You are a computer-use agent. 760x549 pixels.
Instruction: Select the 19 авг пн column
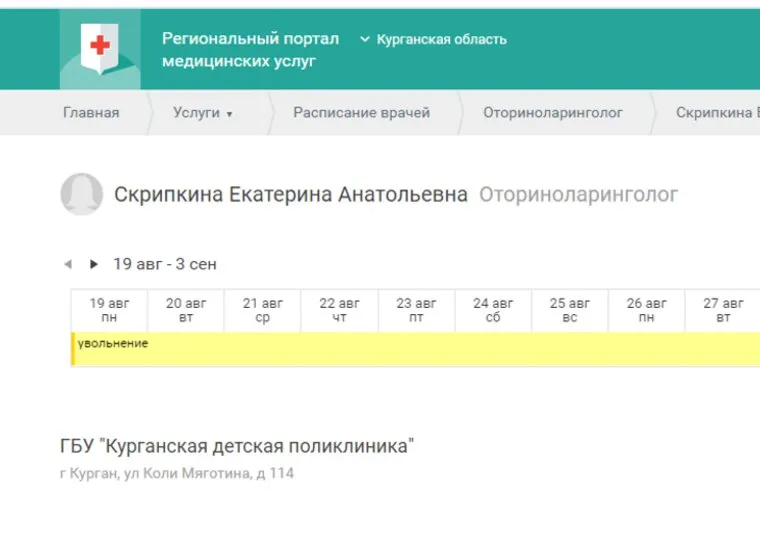coord(110,310)
